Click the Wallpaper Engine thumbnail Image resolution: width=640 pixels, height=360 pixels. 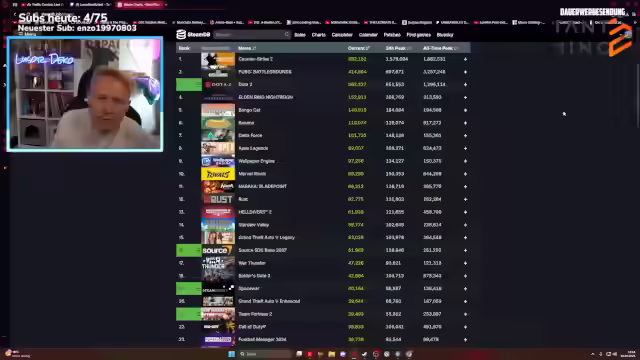(x=218, y=161)
